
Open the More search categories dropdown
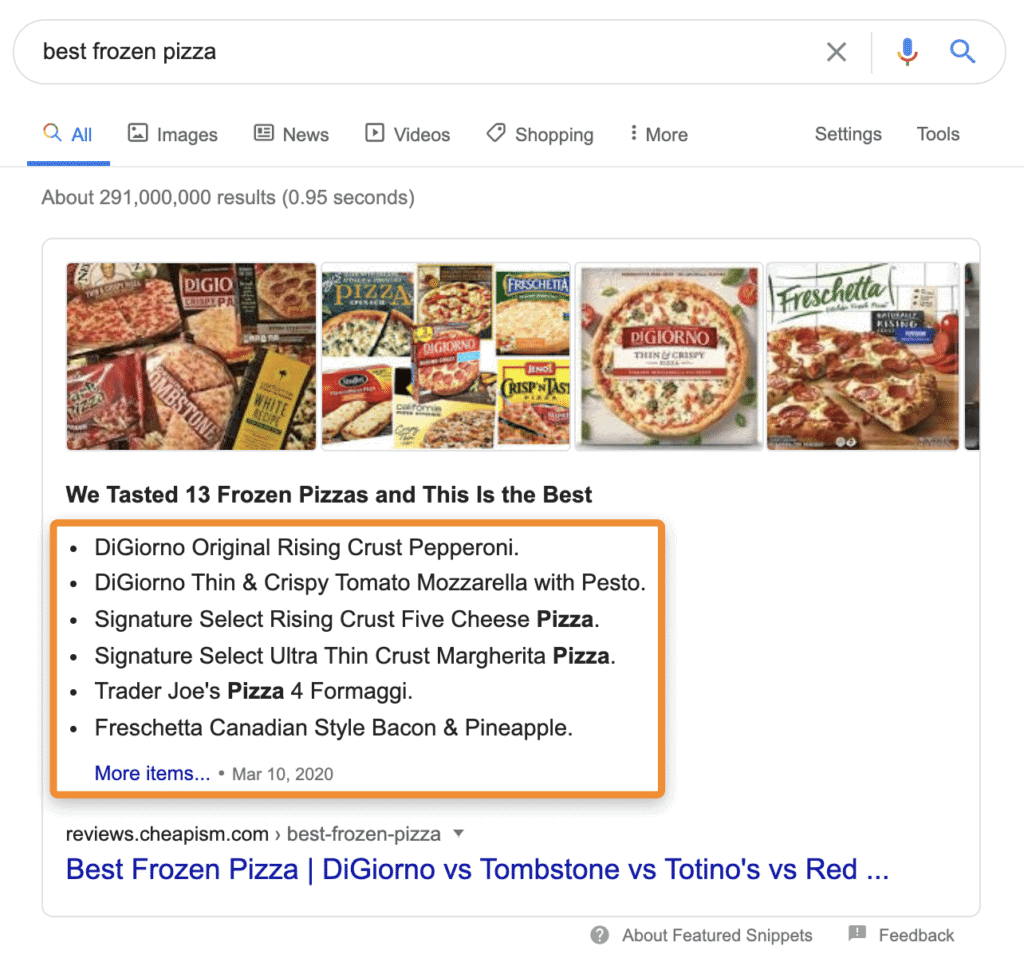pos(657,133)
